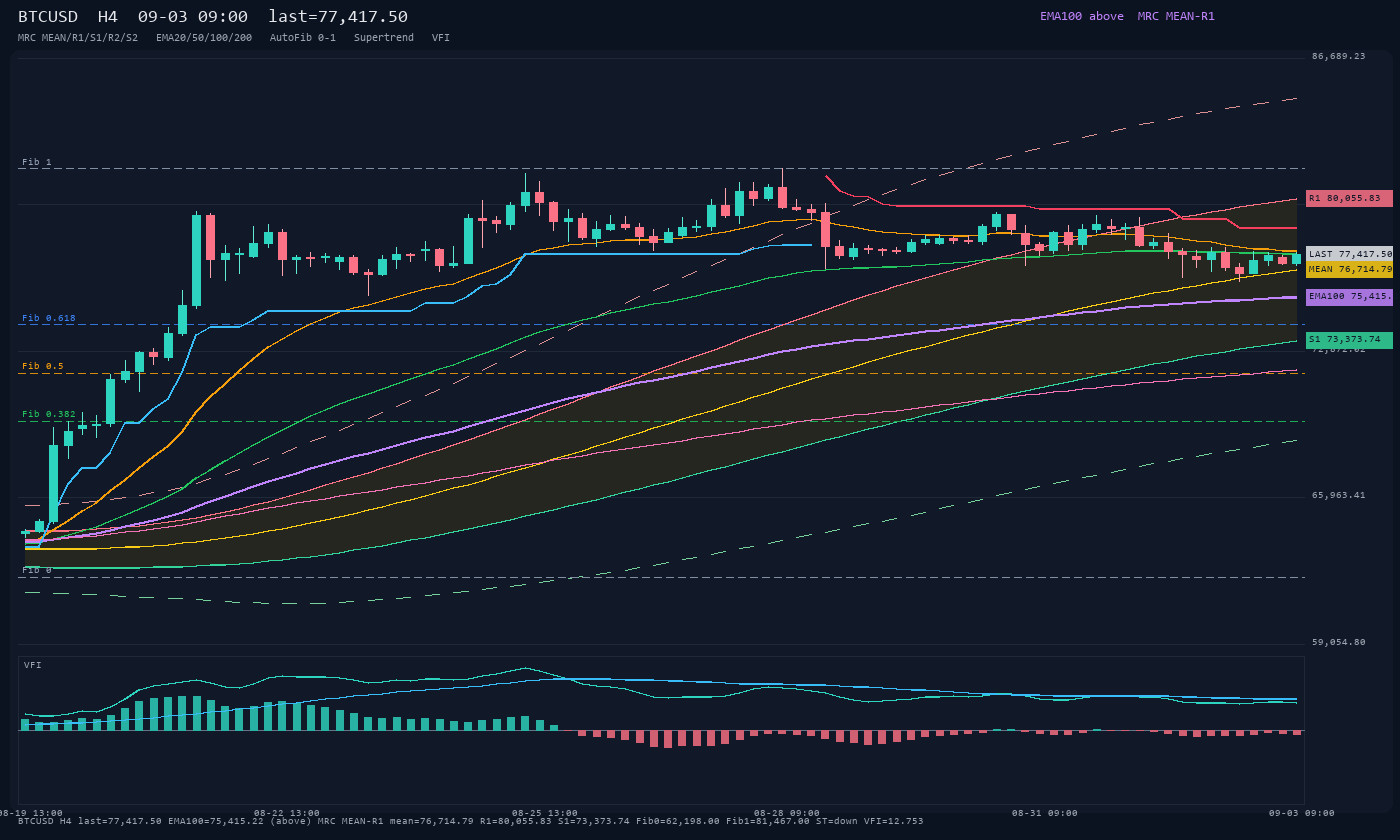This screenshot has width=1400, height=840.
Task: Click the '08-19 13:00' time axis label
Action: [30, 813]
